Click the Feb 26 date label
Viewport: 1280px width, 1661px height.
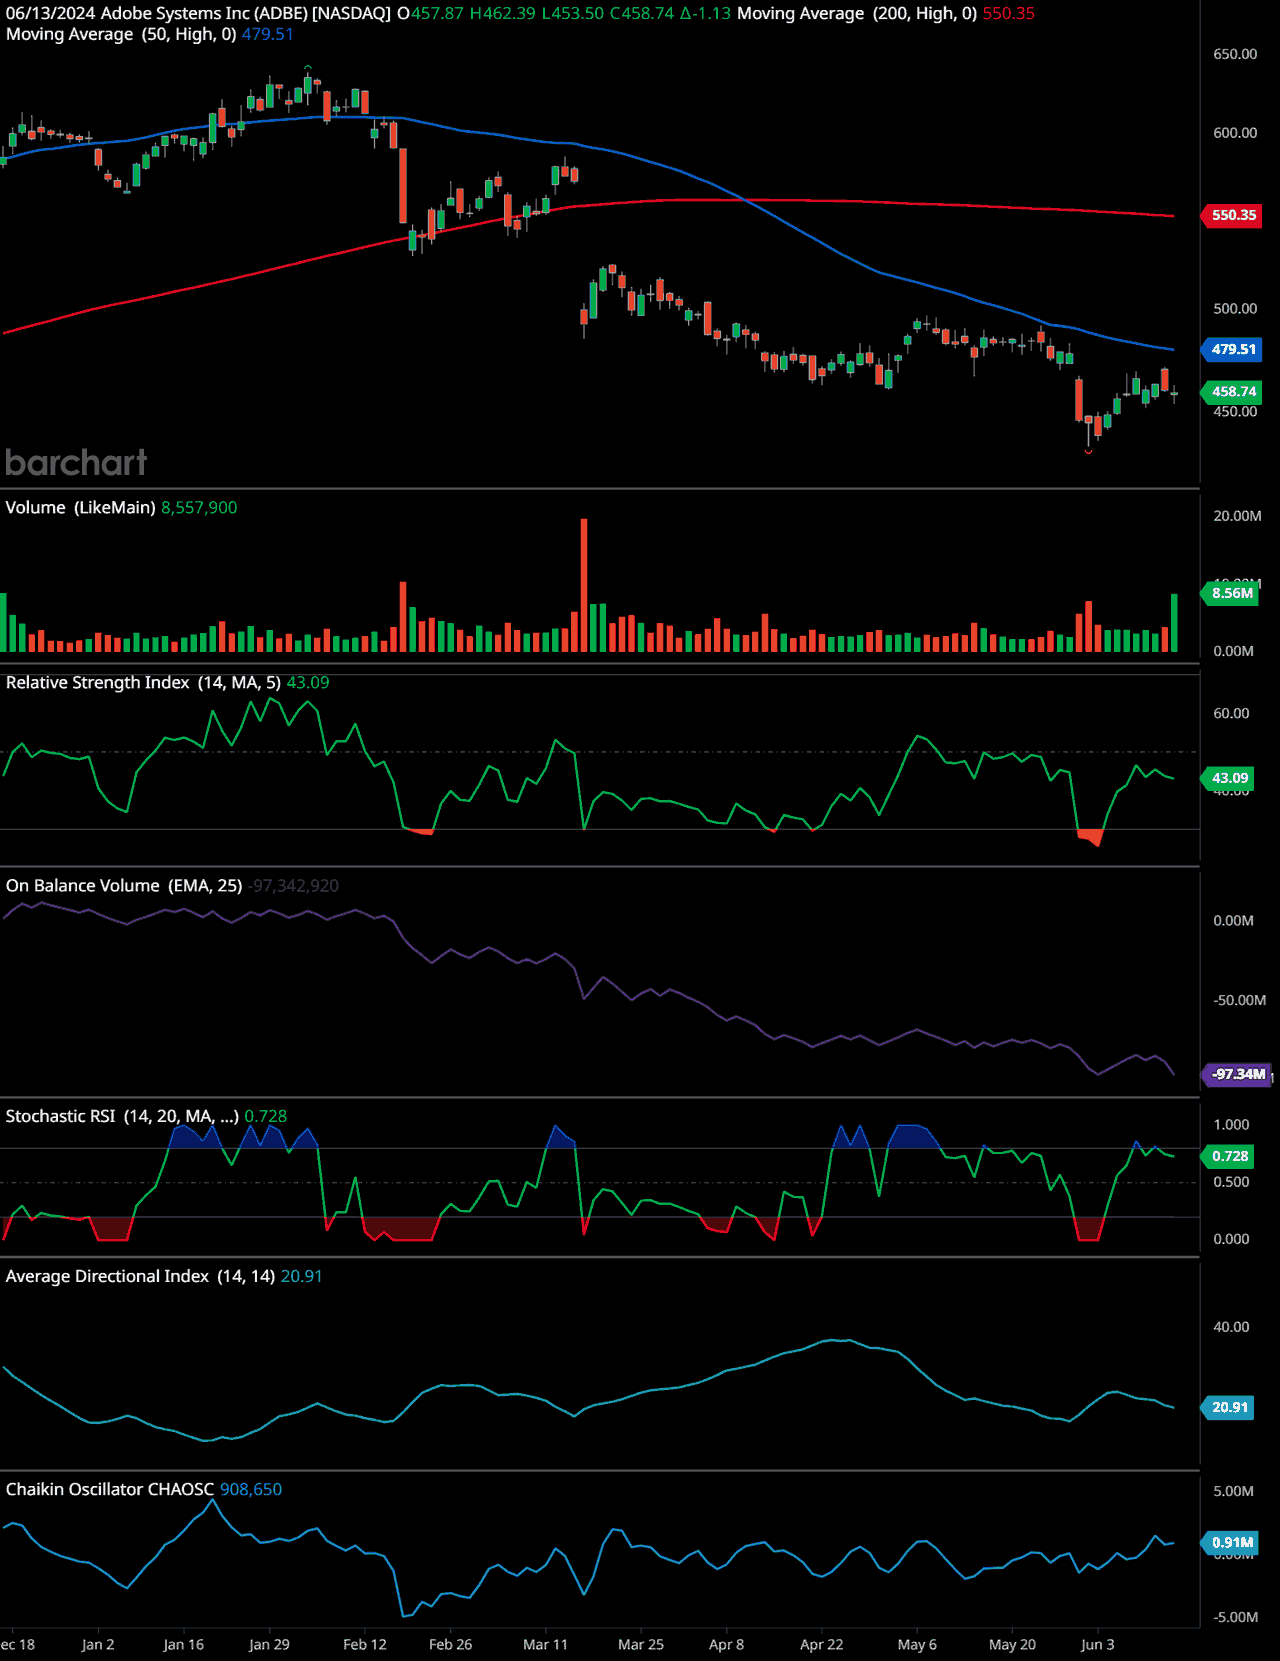451,1644
